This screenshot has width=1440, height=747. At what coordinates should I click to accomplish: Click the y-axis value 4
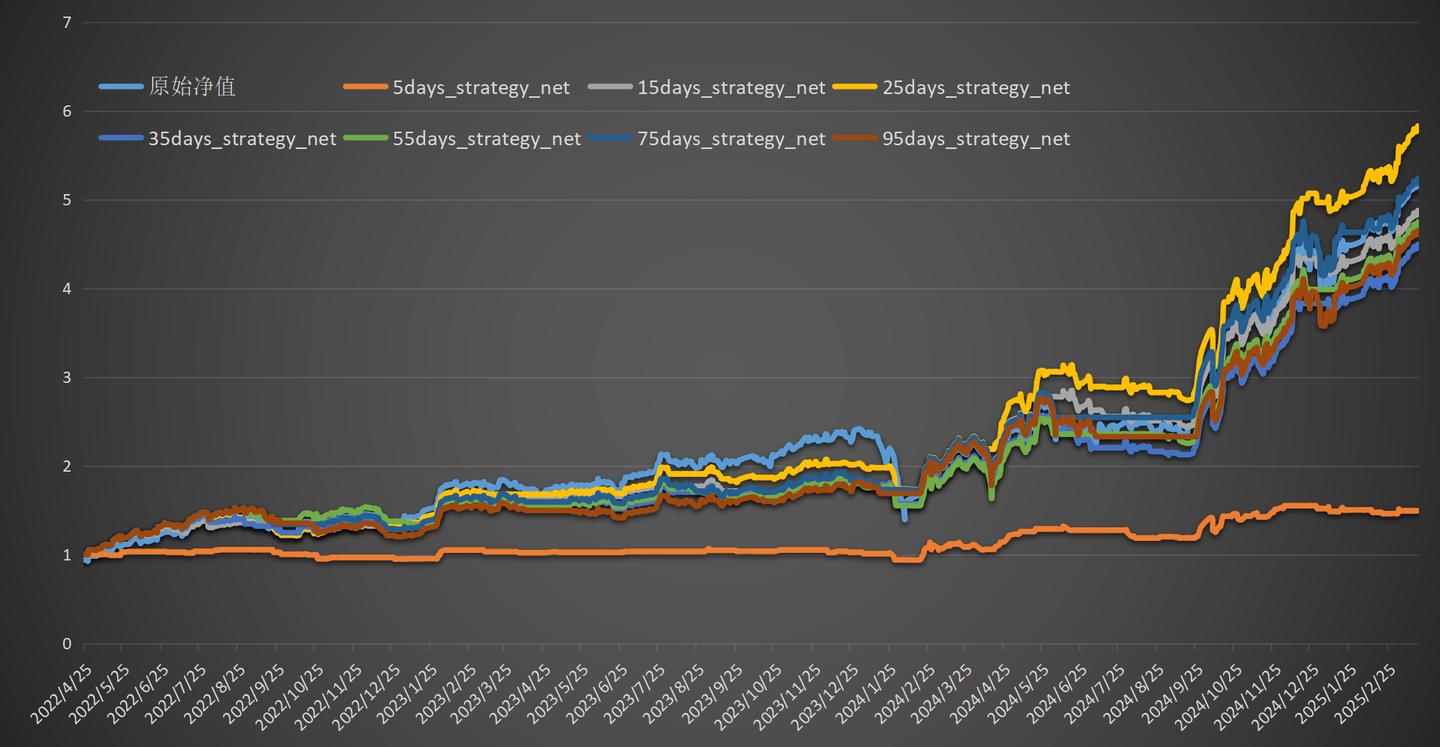click(66, 289)
